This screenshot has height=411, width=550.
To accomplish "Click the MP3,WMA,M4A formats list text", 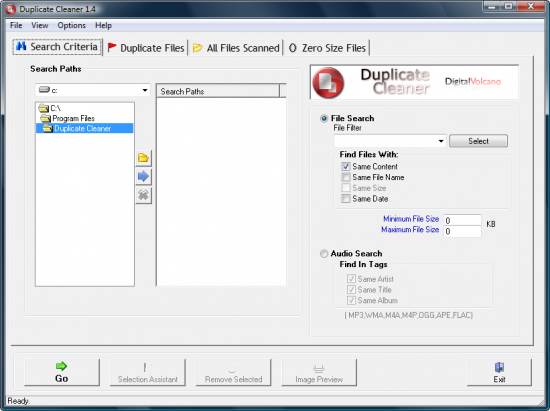I will click(x=409, y=315).
